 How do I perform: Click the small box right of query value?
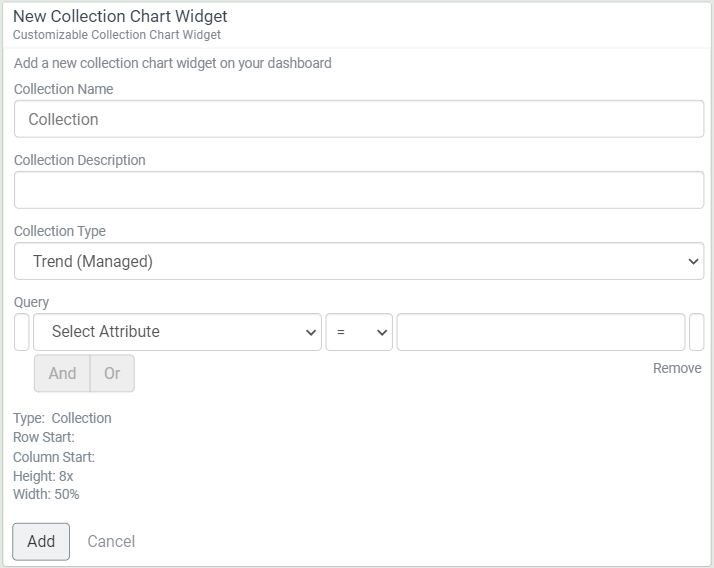[697, 332]
